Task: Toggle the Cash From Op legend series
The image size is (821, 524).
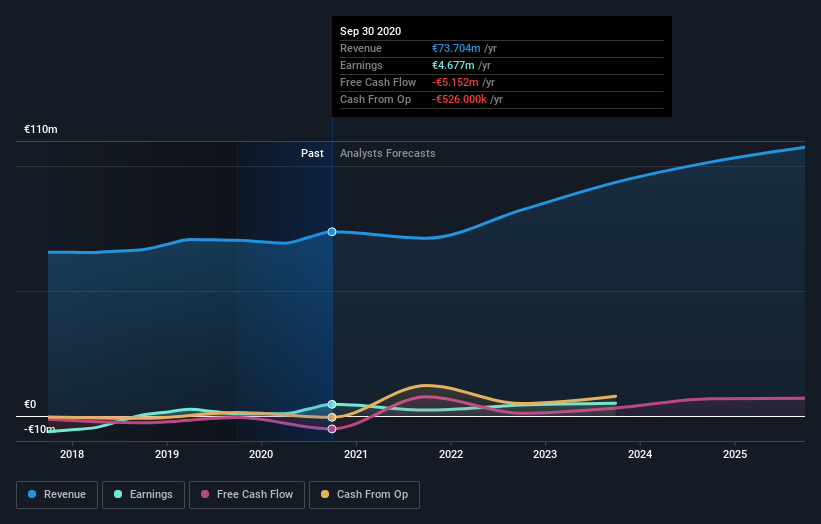Action: point(364,495)
